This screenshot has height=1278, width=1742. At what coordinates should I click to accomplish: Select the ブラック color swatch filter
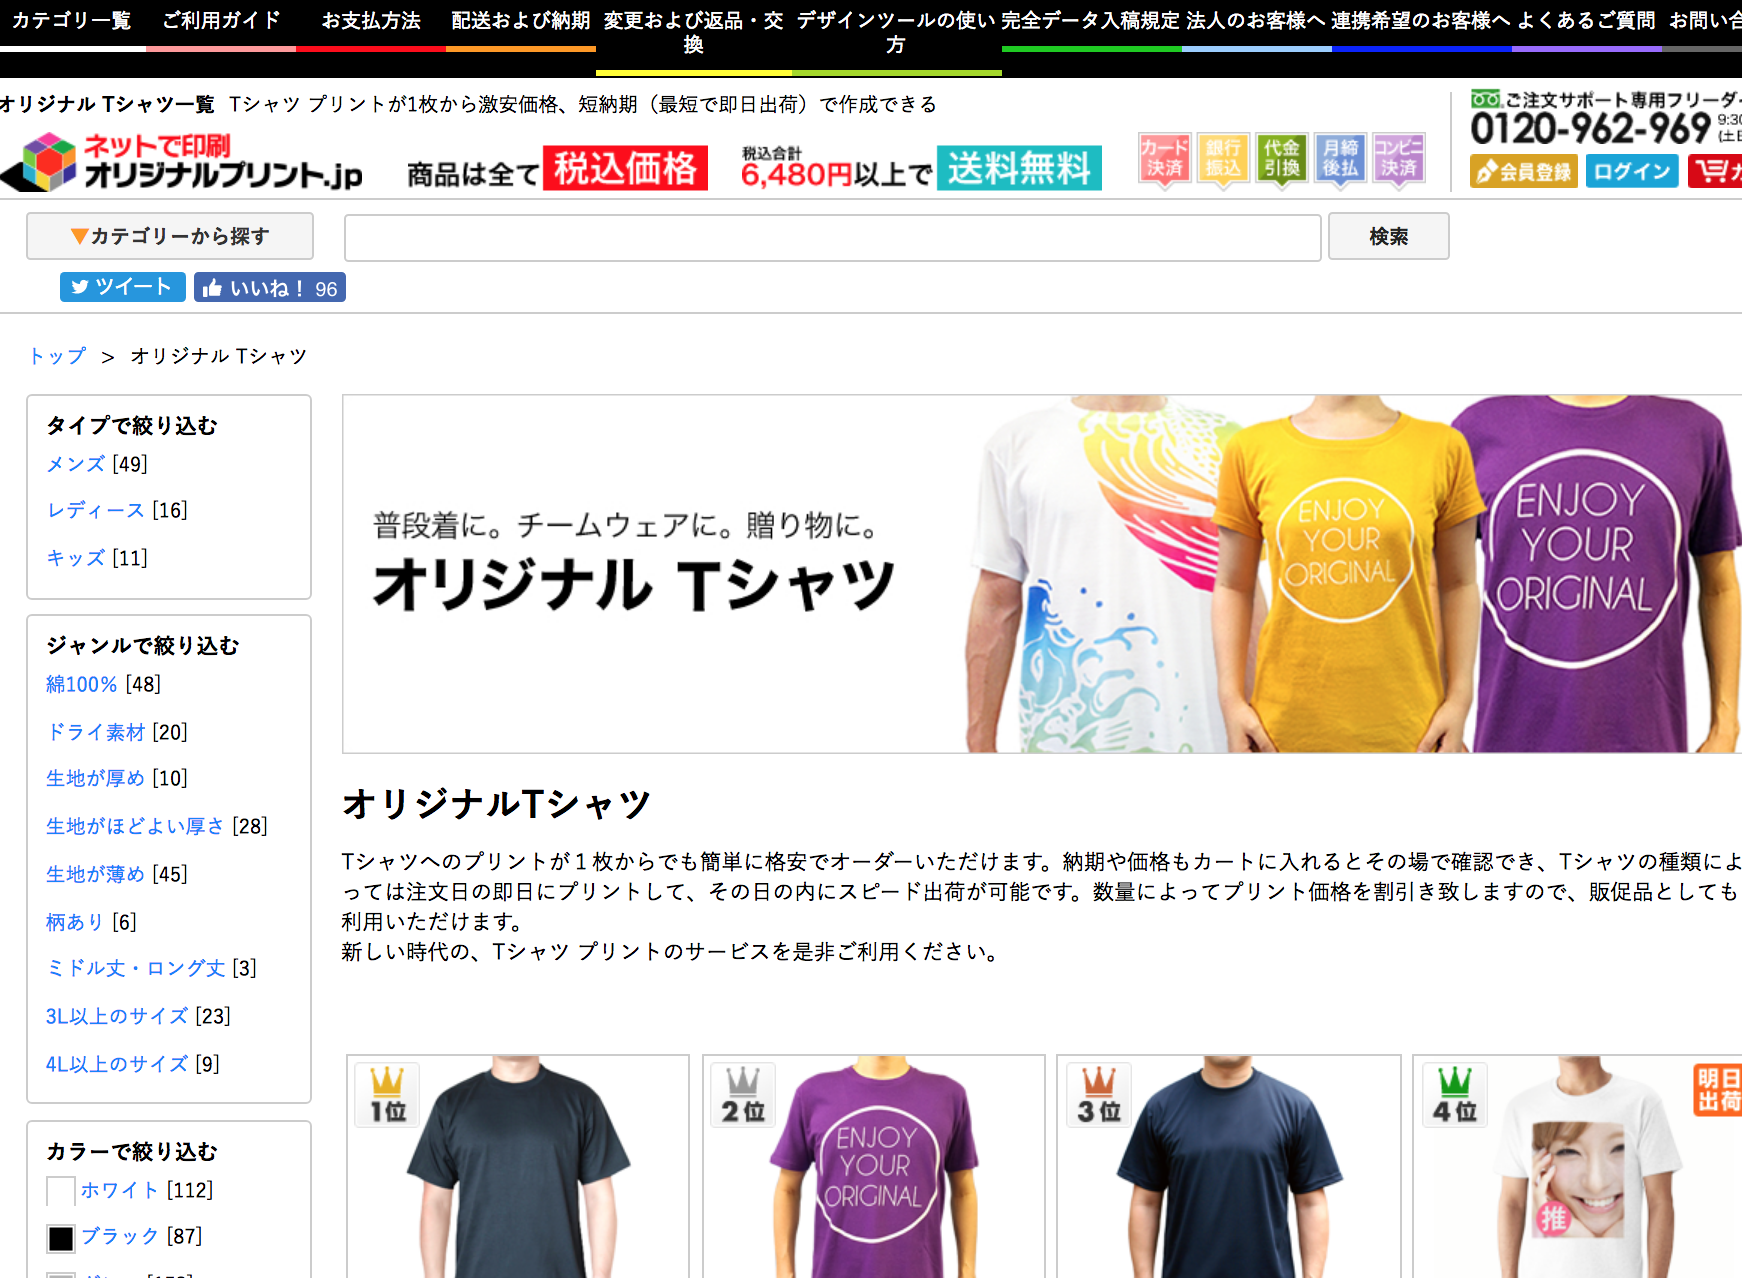coord(61,1239)
